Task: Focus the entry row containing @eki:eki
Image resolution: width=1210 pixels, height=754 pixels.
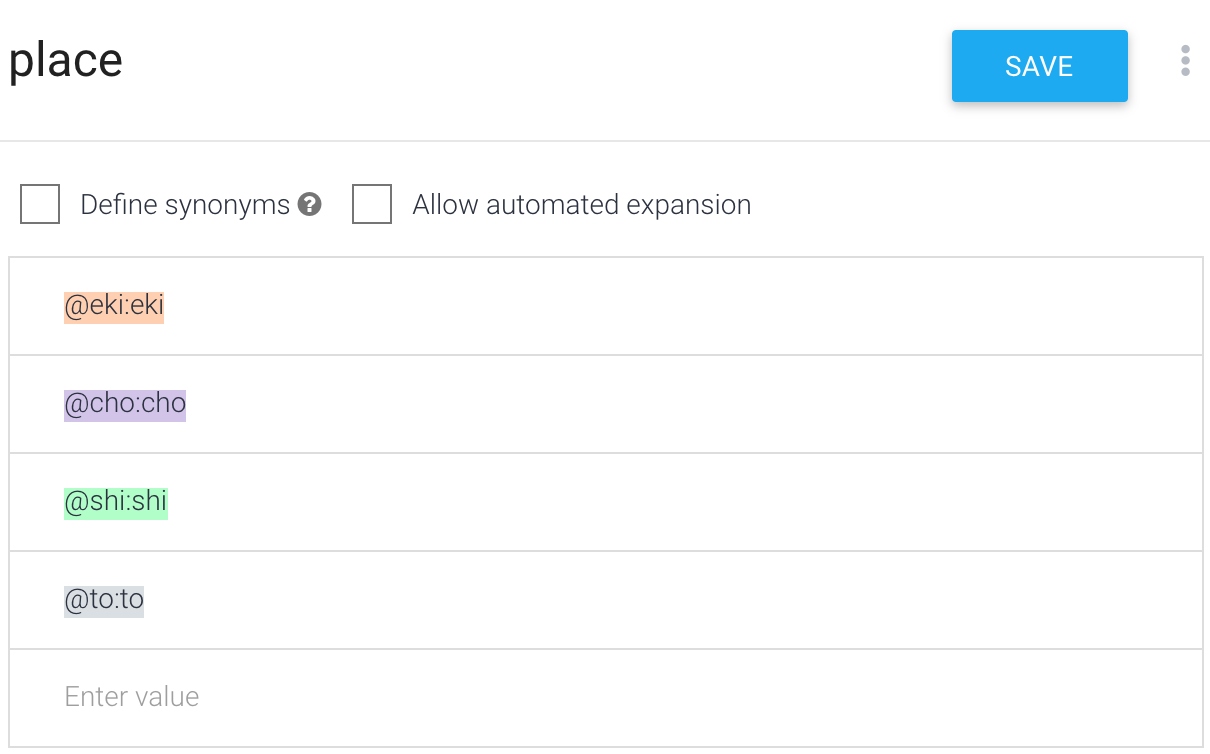Action: pos(606,306)
